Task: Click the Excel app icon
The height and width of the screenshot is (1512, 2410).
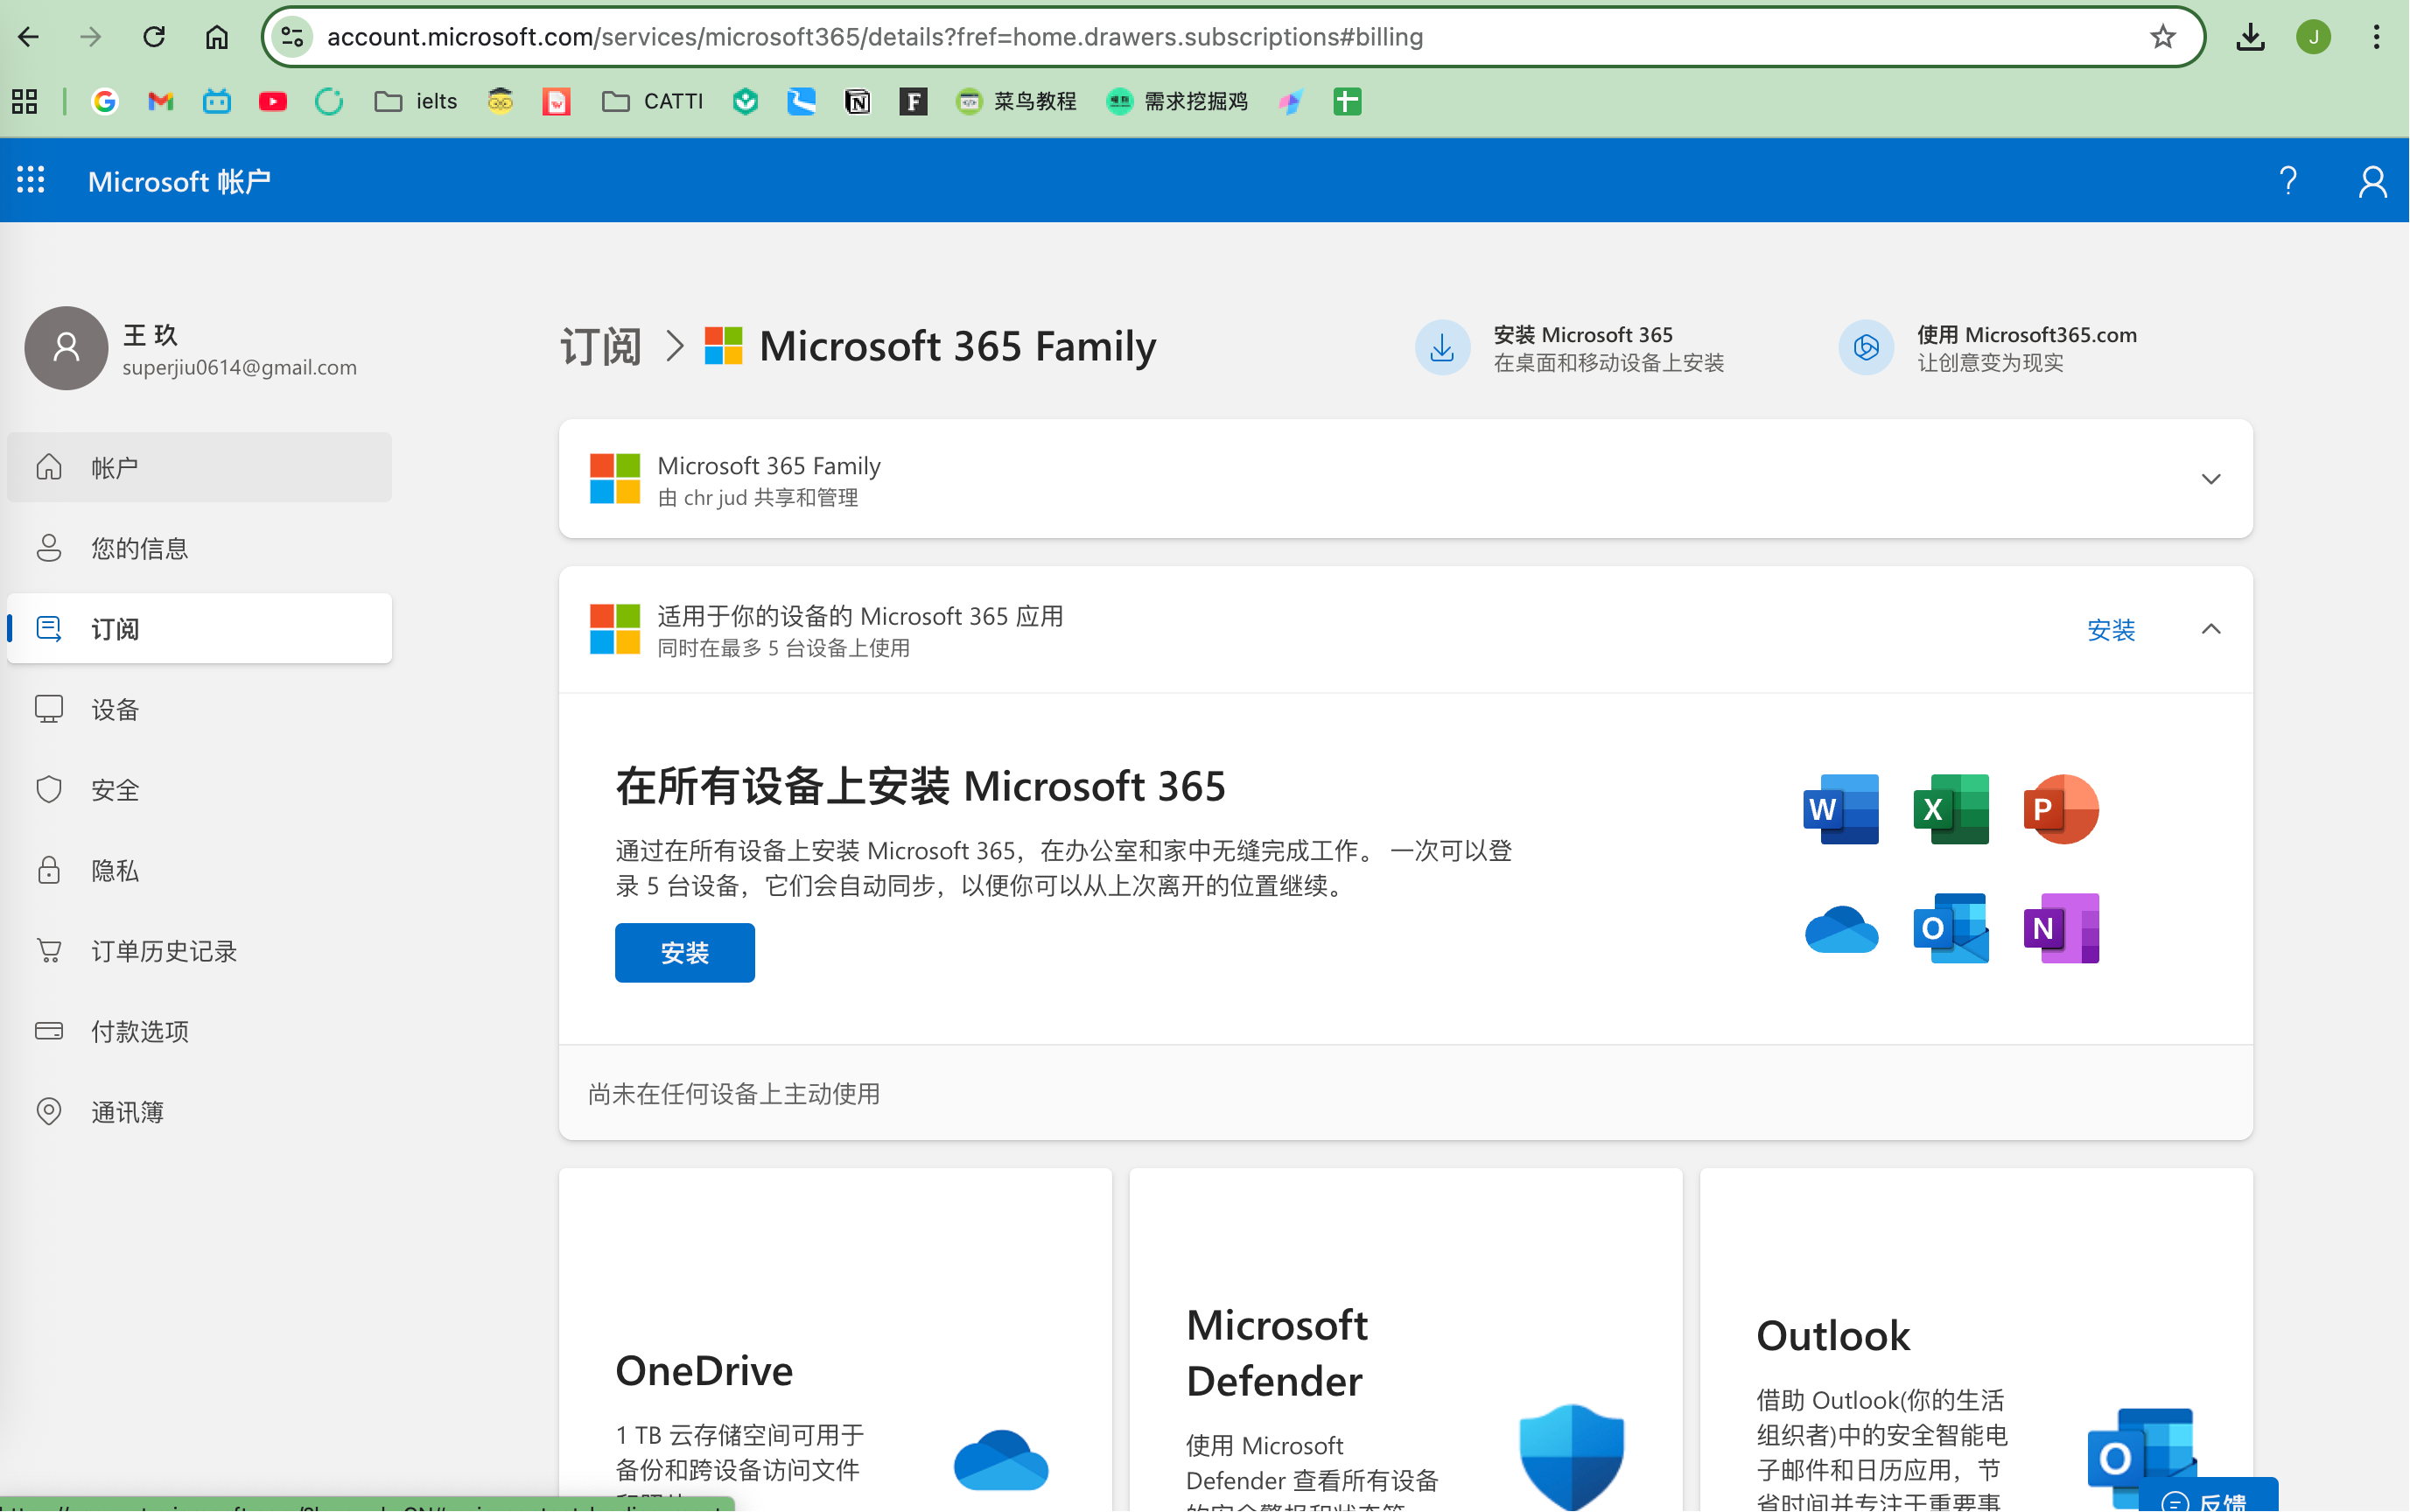Action: click(1950, 809)
